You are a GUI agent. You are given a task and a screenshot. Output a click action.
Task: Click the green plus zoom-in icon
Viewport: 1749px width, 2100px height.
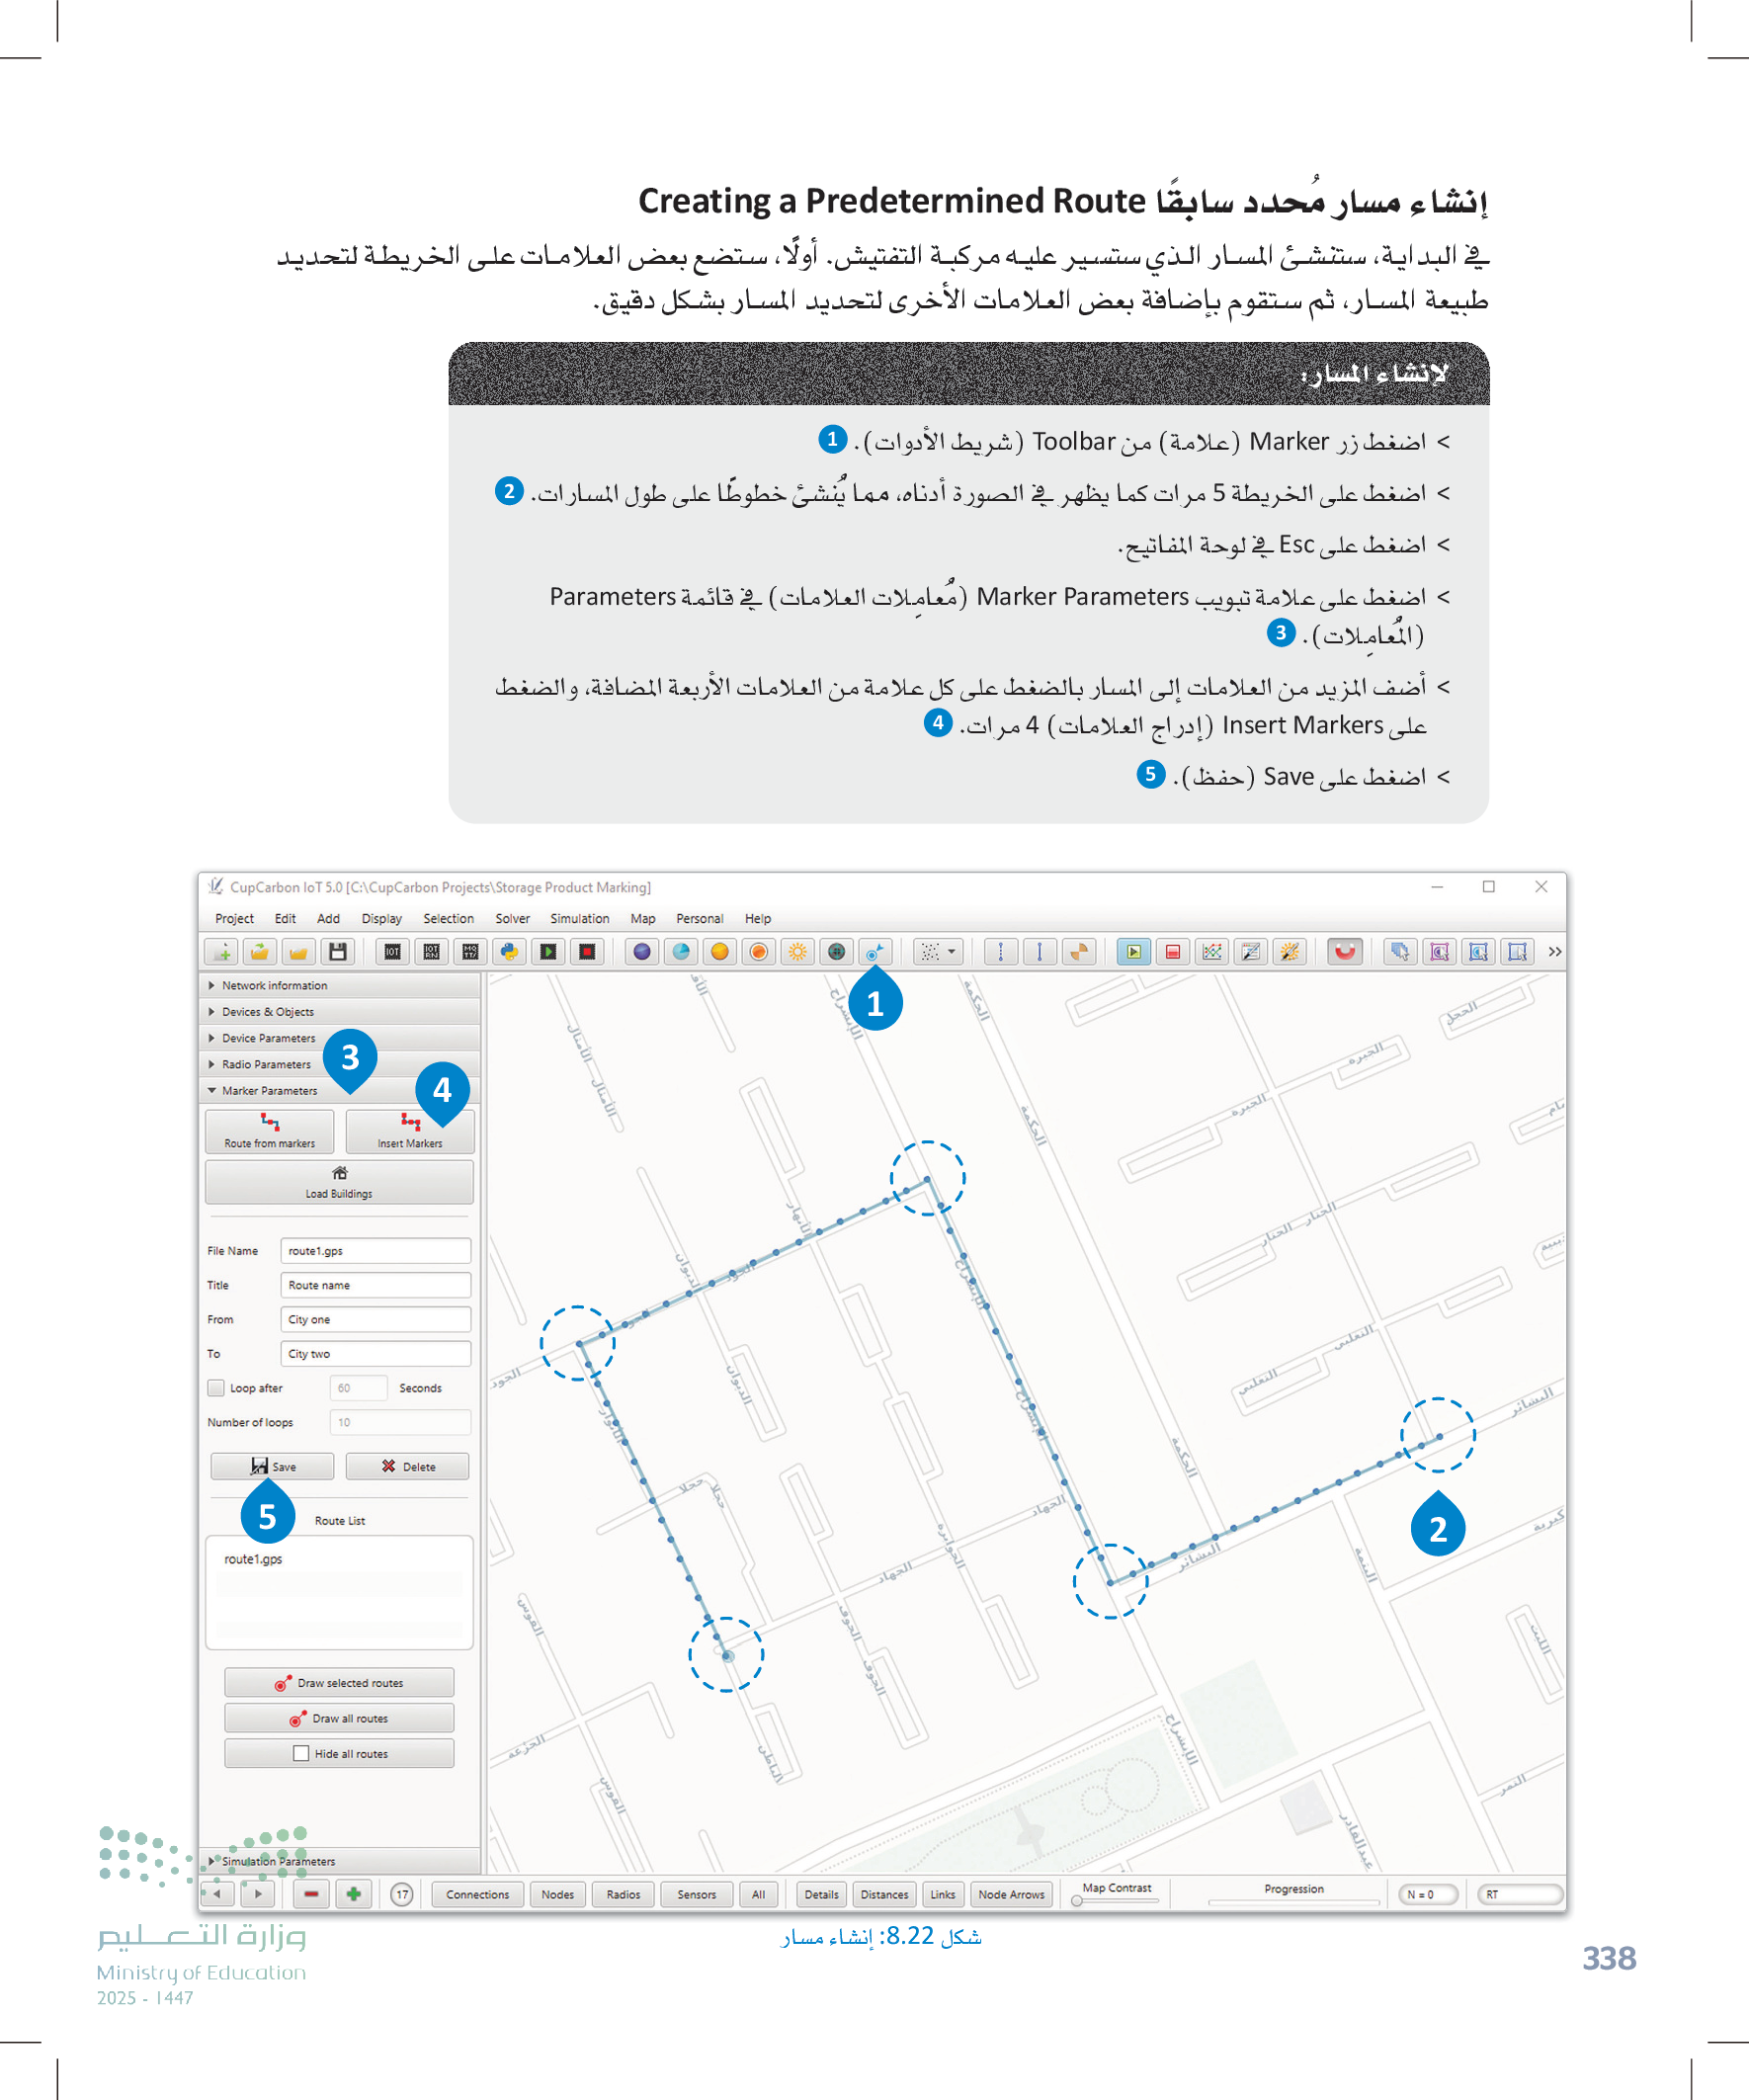coord(353,1893)
